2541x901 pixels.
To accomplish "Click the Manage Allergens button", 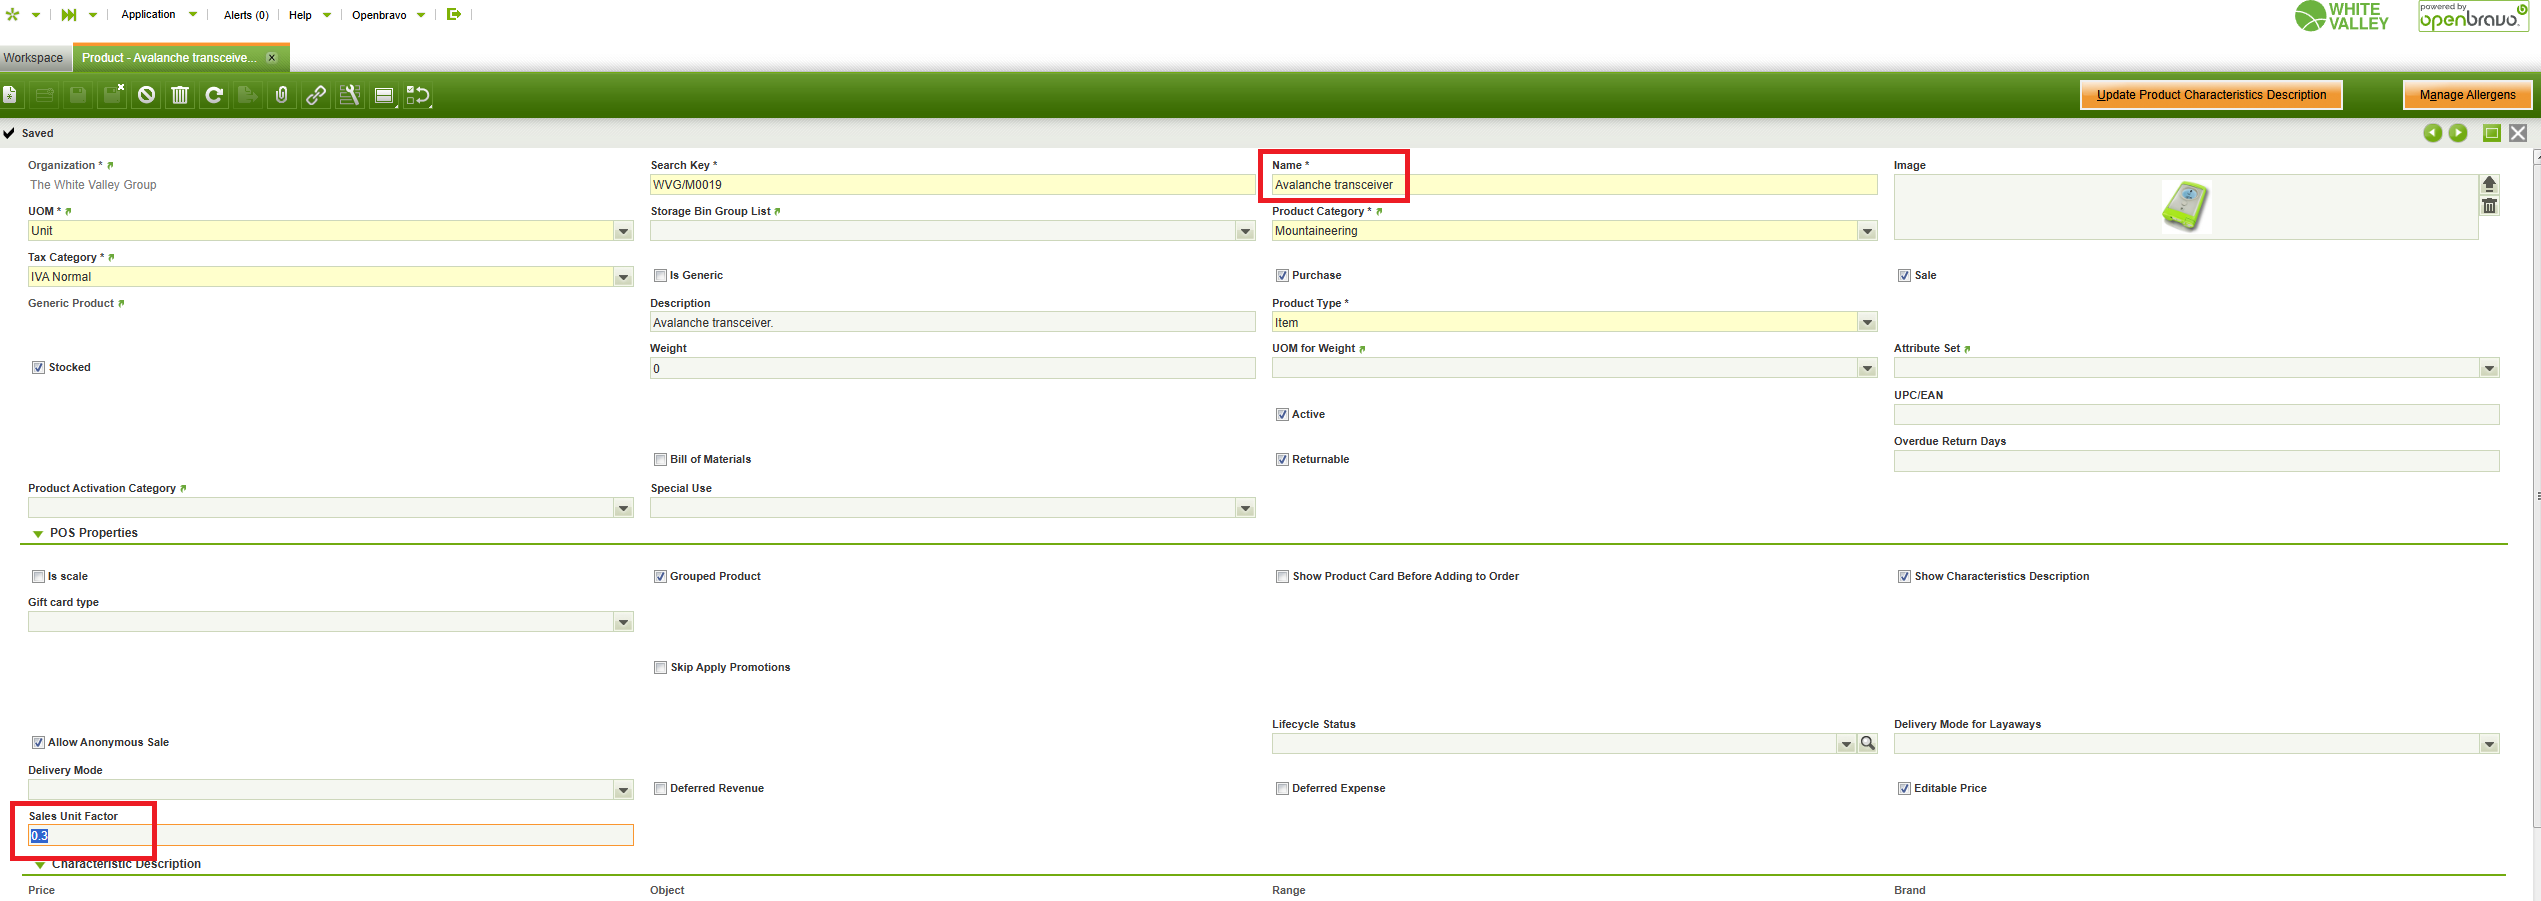I will click(2466, 95).
